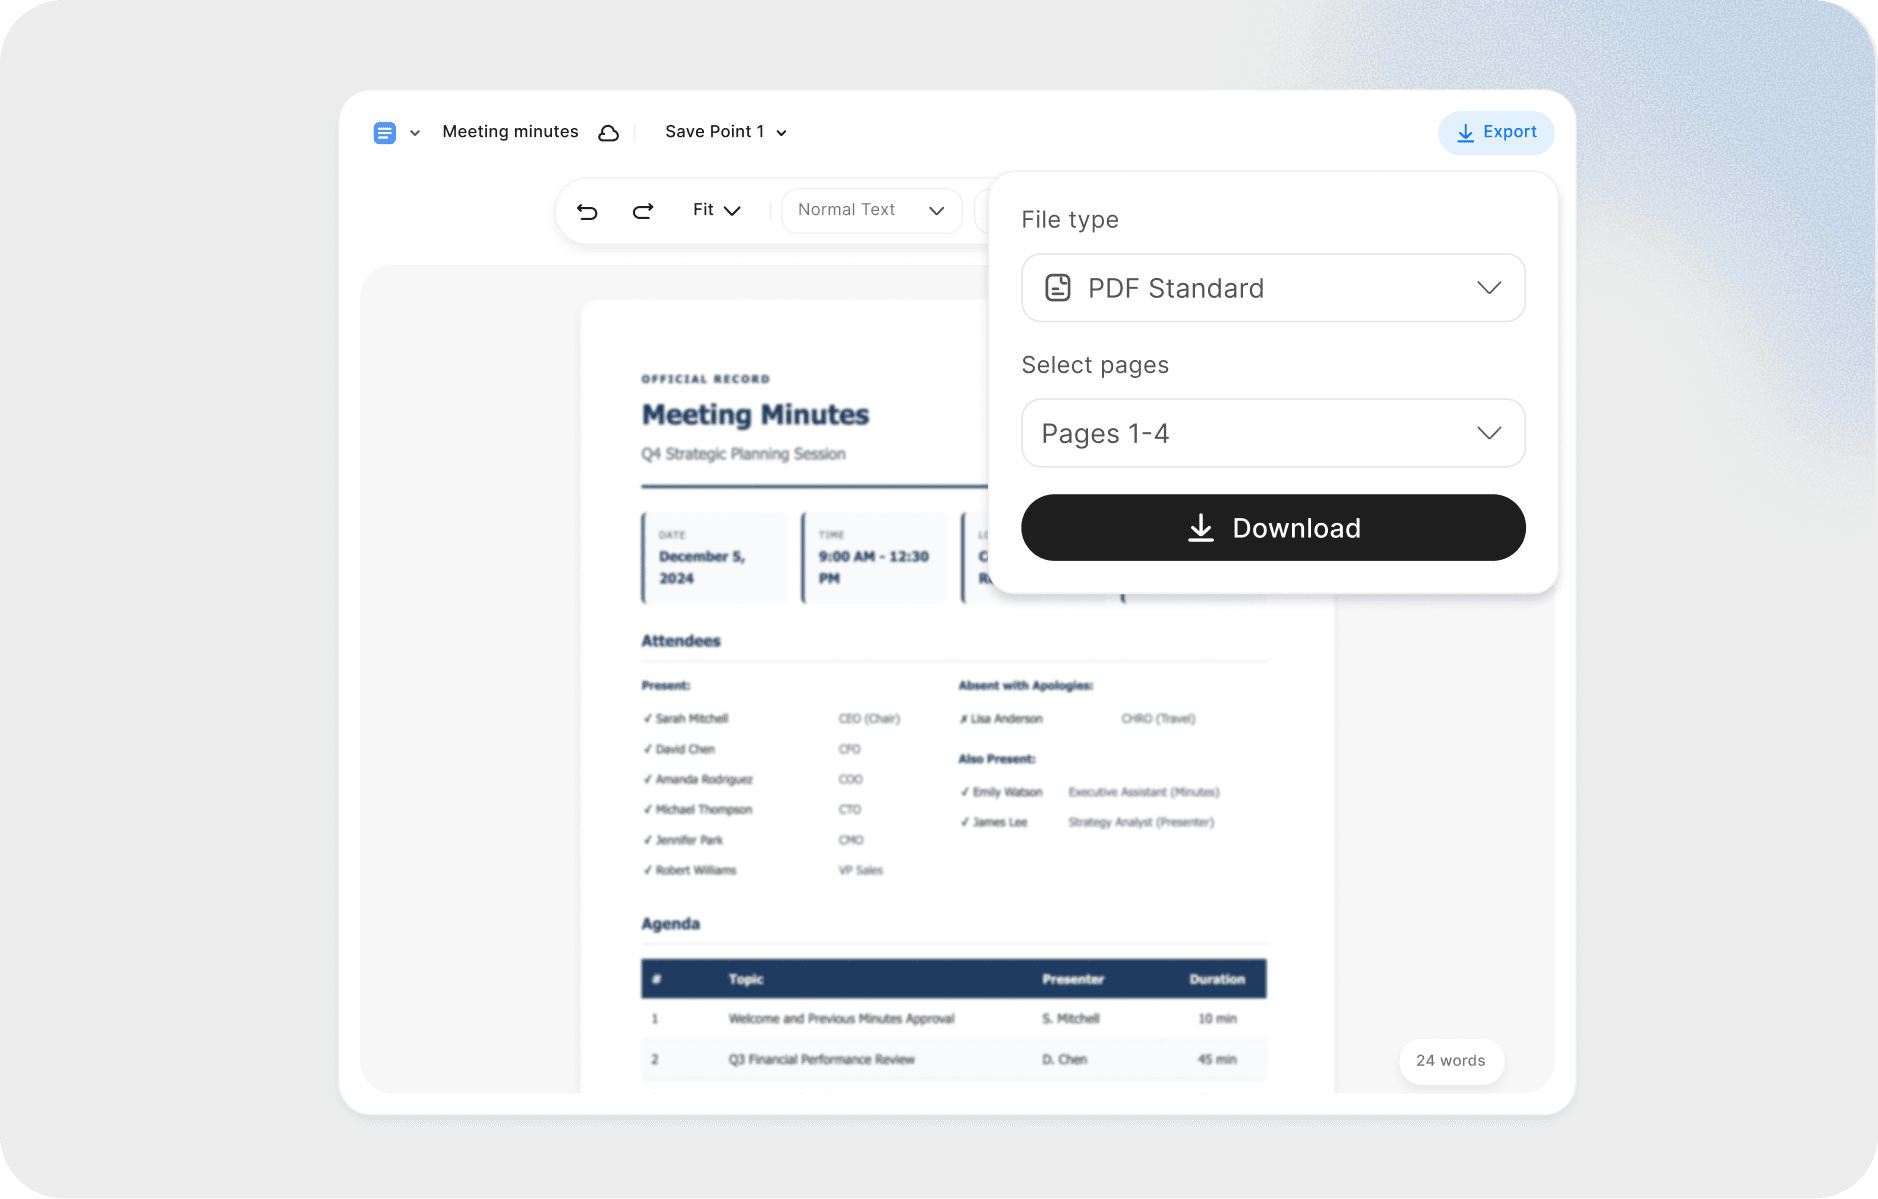Image resolution: width=1878 pixels, height=1199 pixels.
Task: Click the cloud save status icon
Action: pos(608,131)
